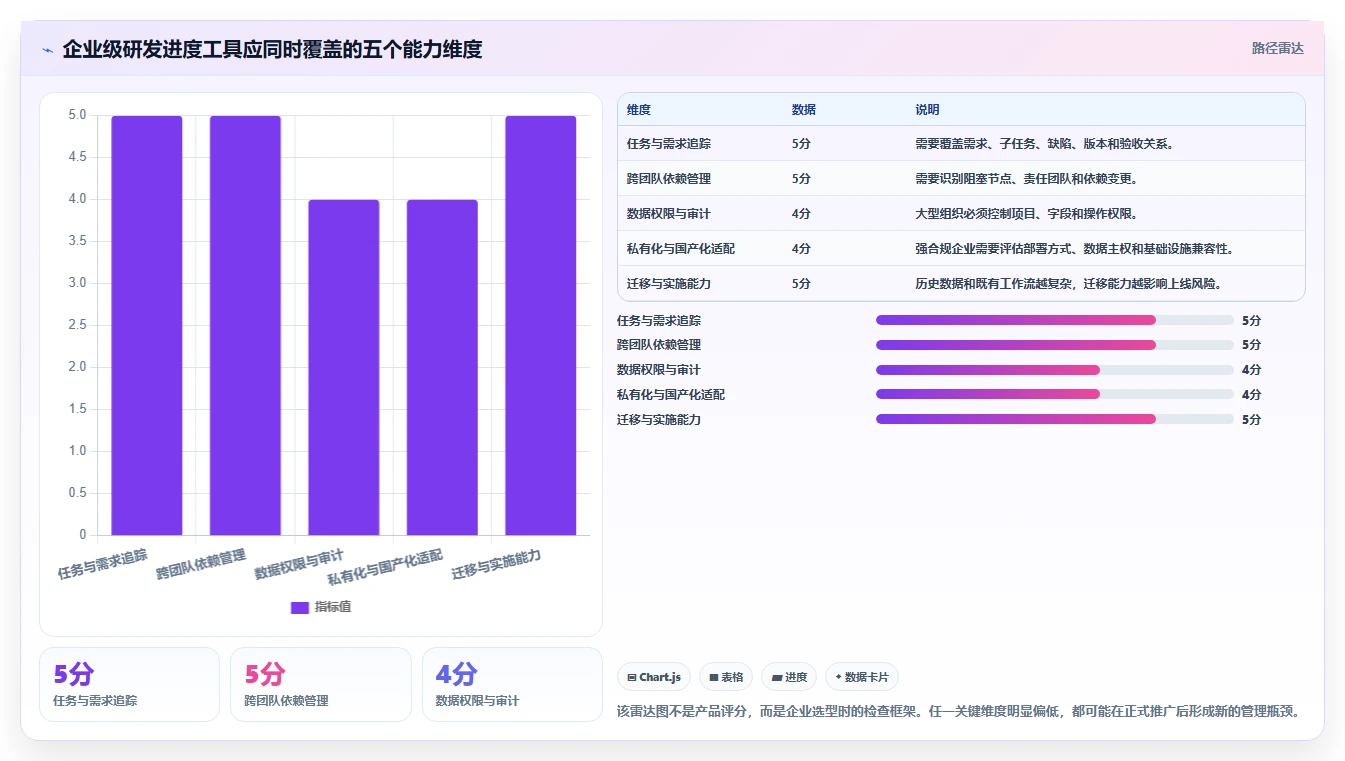Select the 数据卡片 chip
The width and height of the screenshot is (1345, 761).
[x=861, y=677]
